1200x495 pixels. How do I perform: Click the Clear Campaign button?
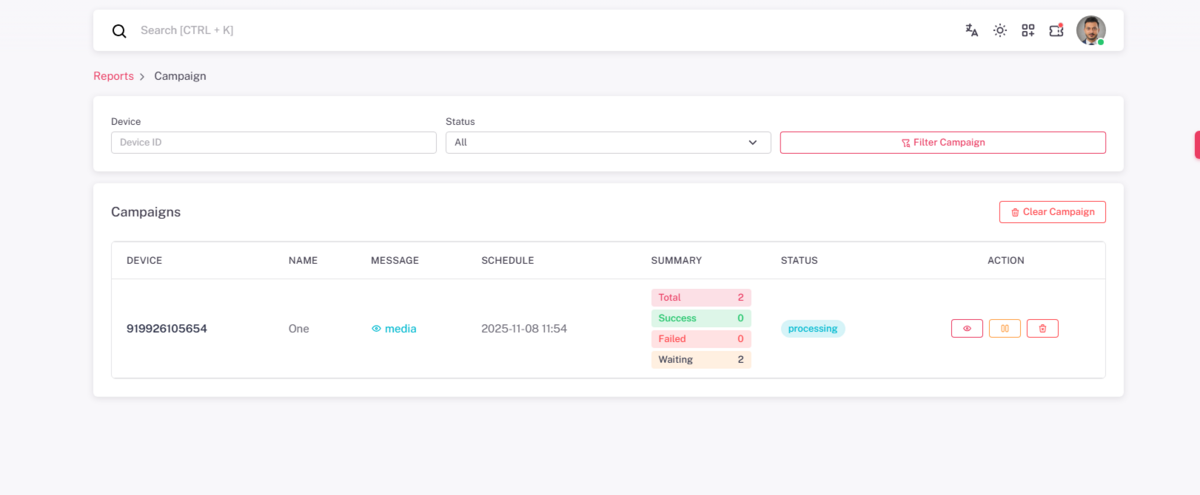click(1052, 212)
